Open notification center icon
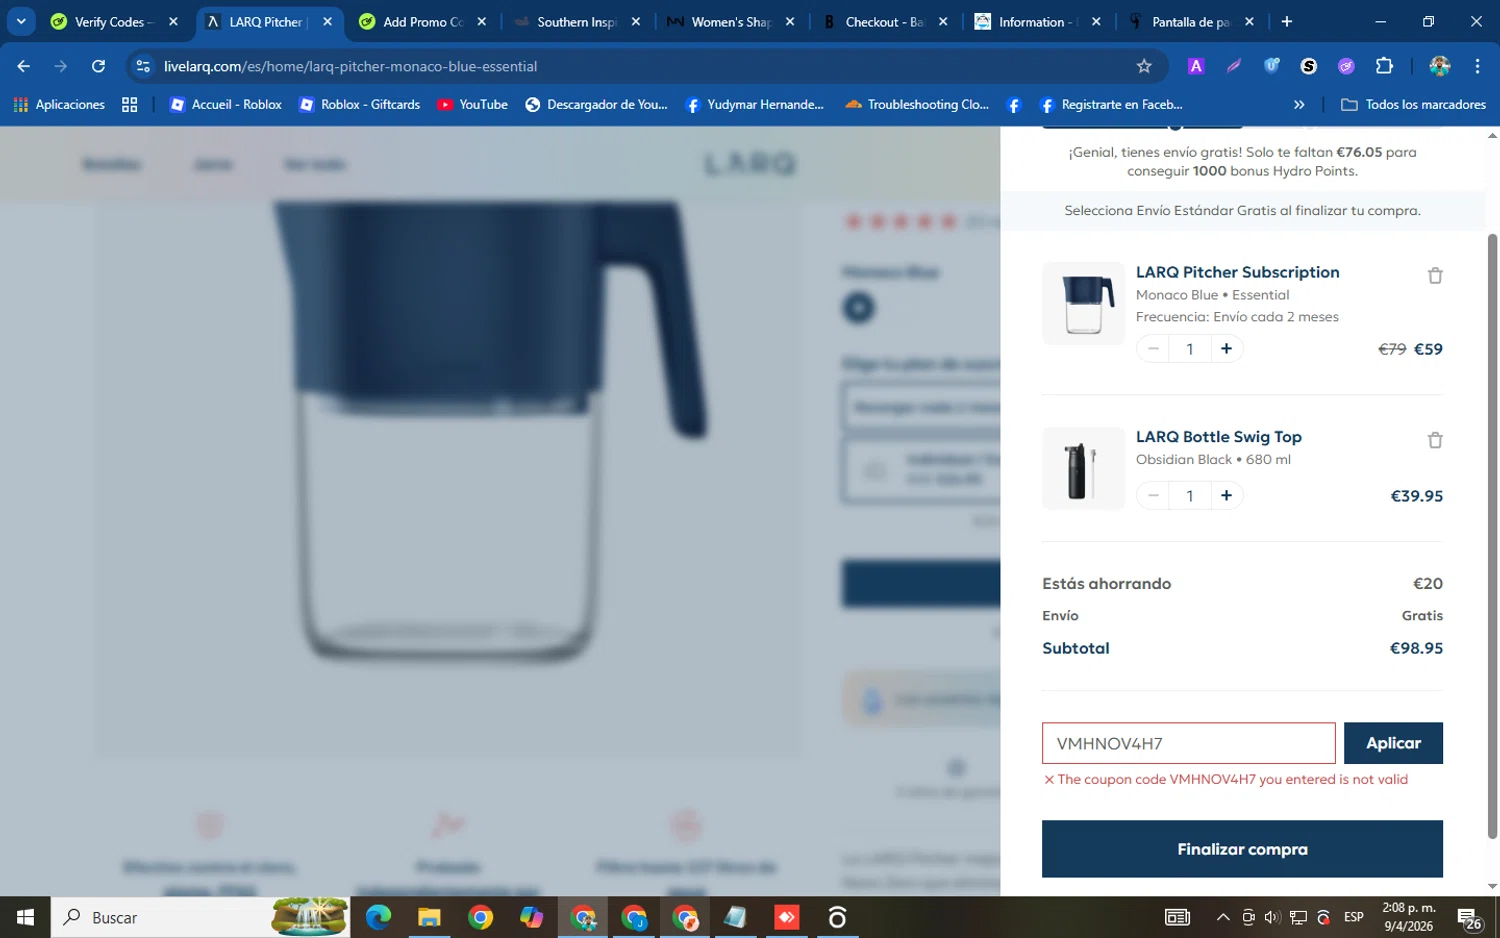Screen dimensions: 1500x938 [x=1469, y=917]
